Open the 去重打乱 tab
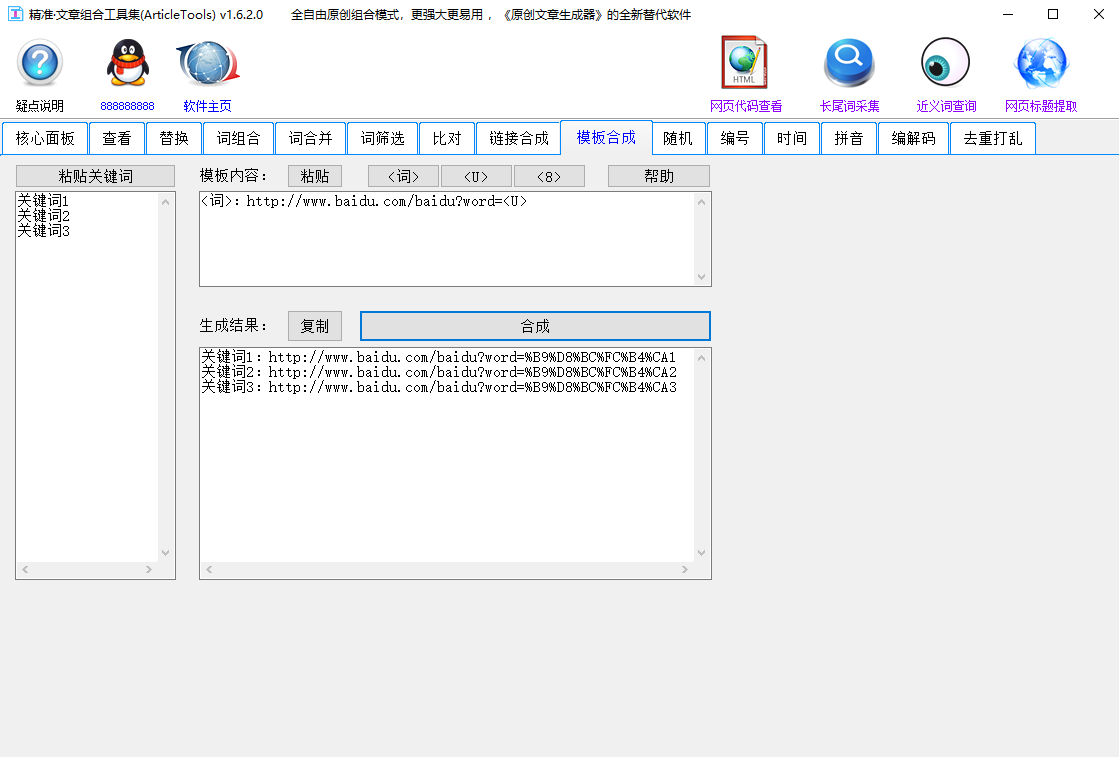The width and height of the screenshot is (1119, 757). click(x=992, y=138)
